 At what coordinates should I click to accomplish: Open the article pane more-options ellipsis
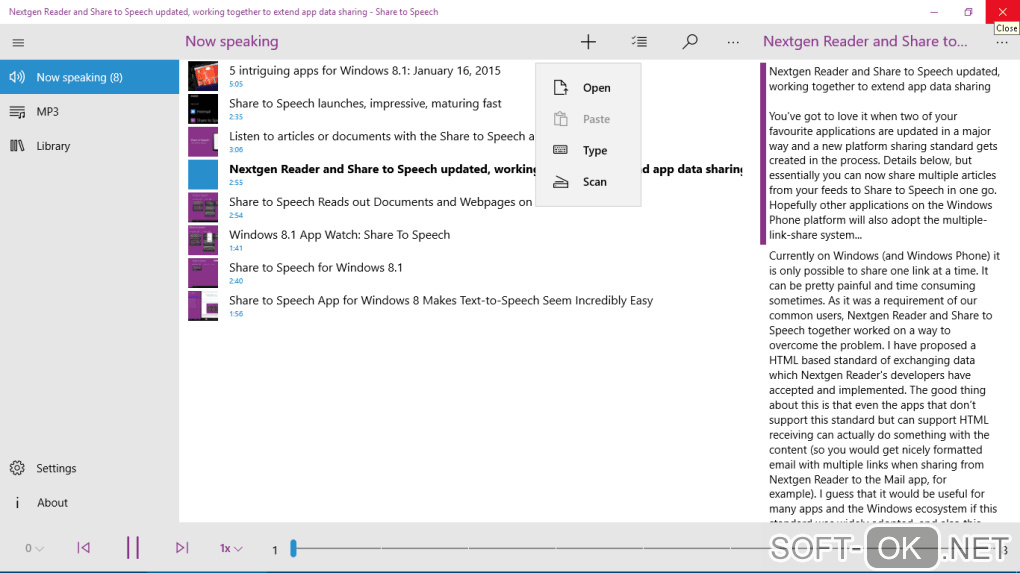[1002, 43]
